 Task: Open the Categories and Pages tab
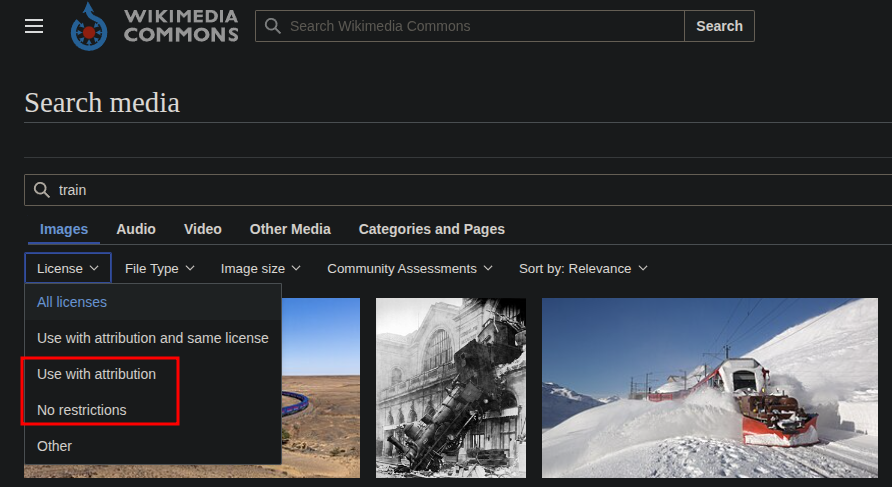click(x=432, y=229)
